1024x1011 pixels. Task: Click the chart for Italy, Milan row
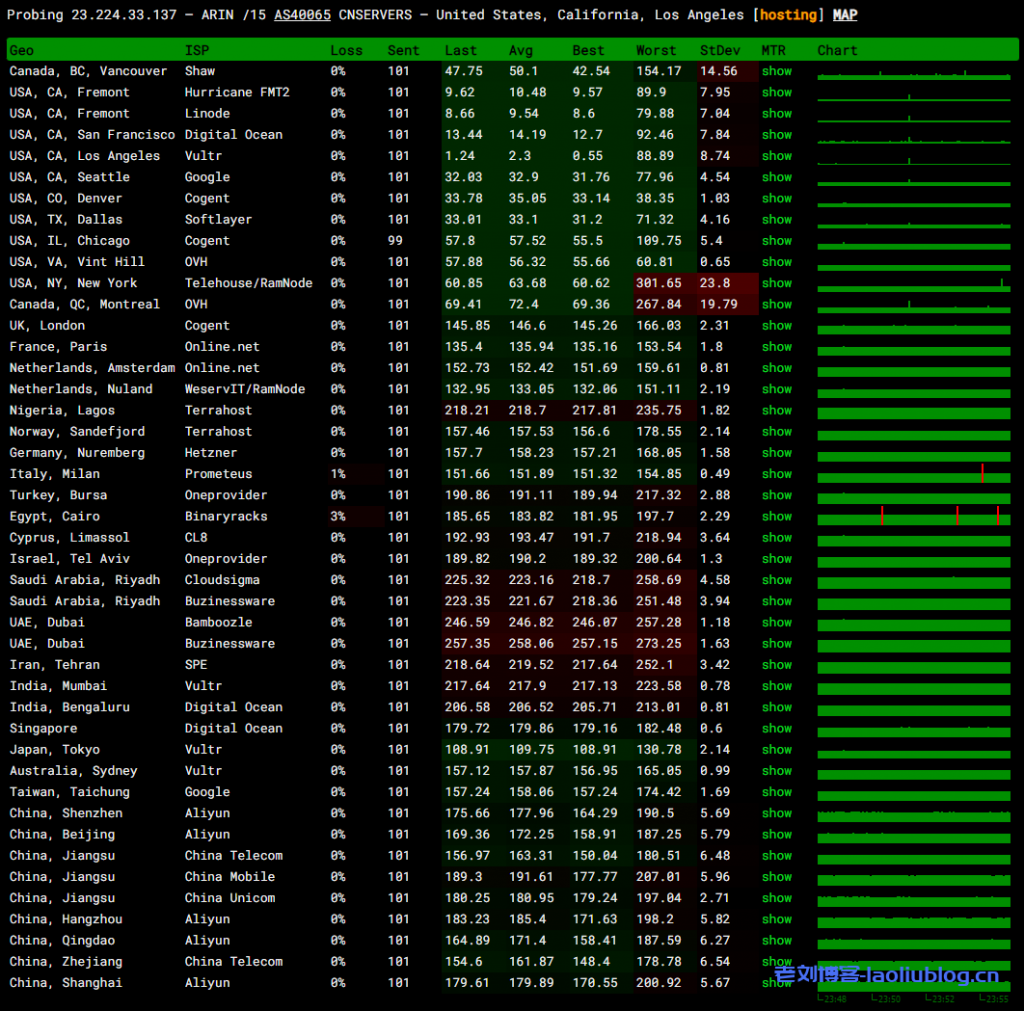point(913,475)
